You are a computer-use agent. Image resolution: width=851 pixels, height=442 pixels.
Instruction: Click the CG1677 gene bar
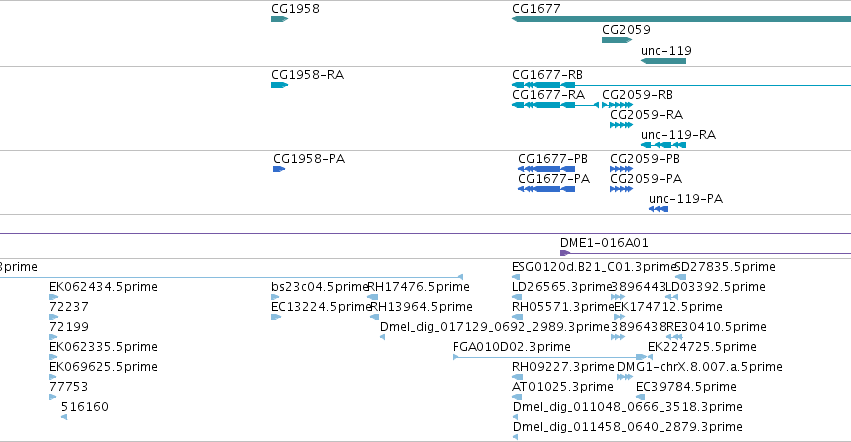pyautogui.click(x=681, y=19)
